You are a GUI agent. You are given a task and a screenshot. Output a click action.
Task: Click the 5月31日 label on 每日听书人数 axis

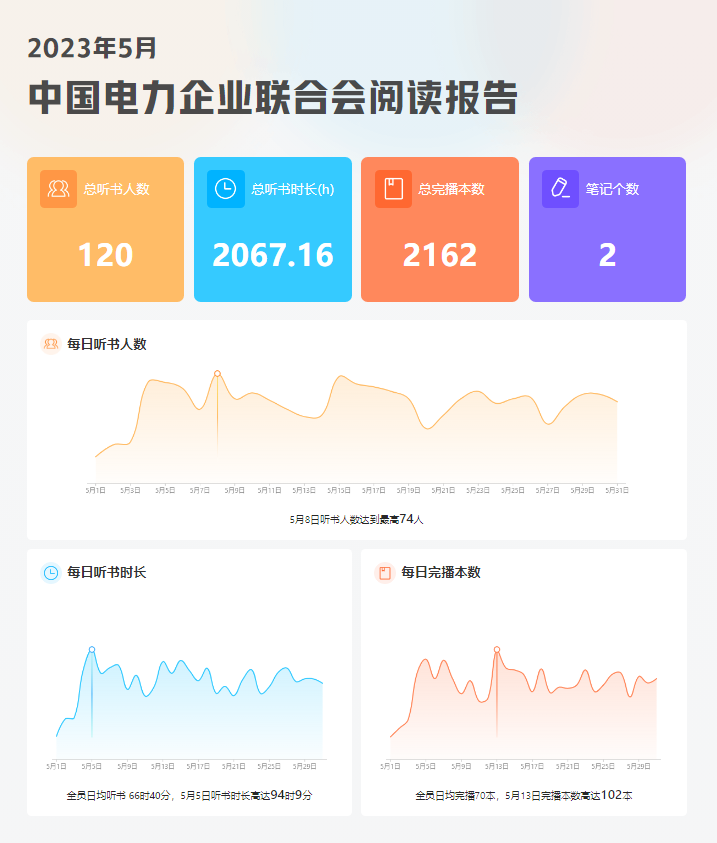coord(616,490)
